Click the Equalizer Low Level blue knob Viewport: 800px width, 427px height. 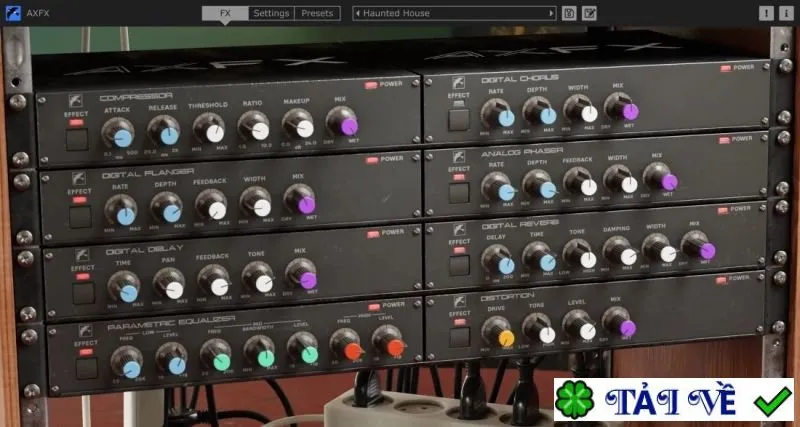click(x=172, y=359)
